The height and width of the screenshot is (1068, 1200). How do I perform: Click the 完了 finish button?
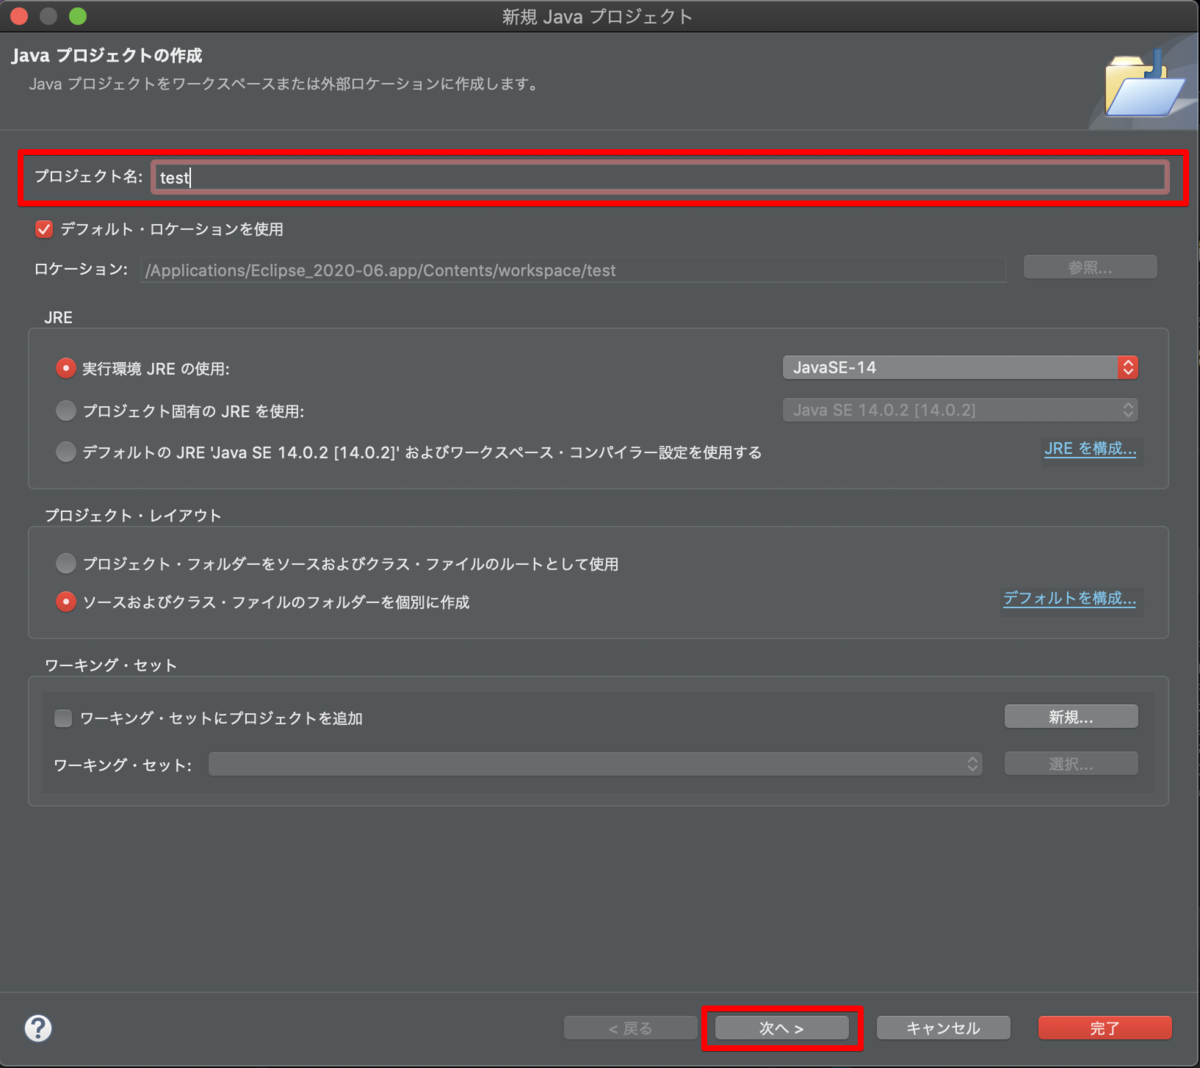coord(1105,1028)
